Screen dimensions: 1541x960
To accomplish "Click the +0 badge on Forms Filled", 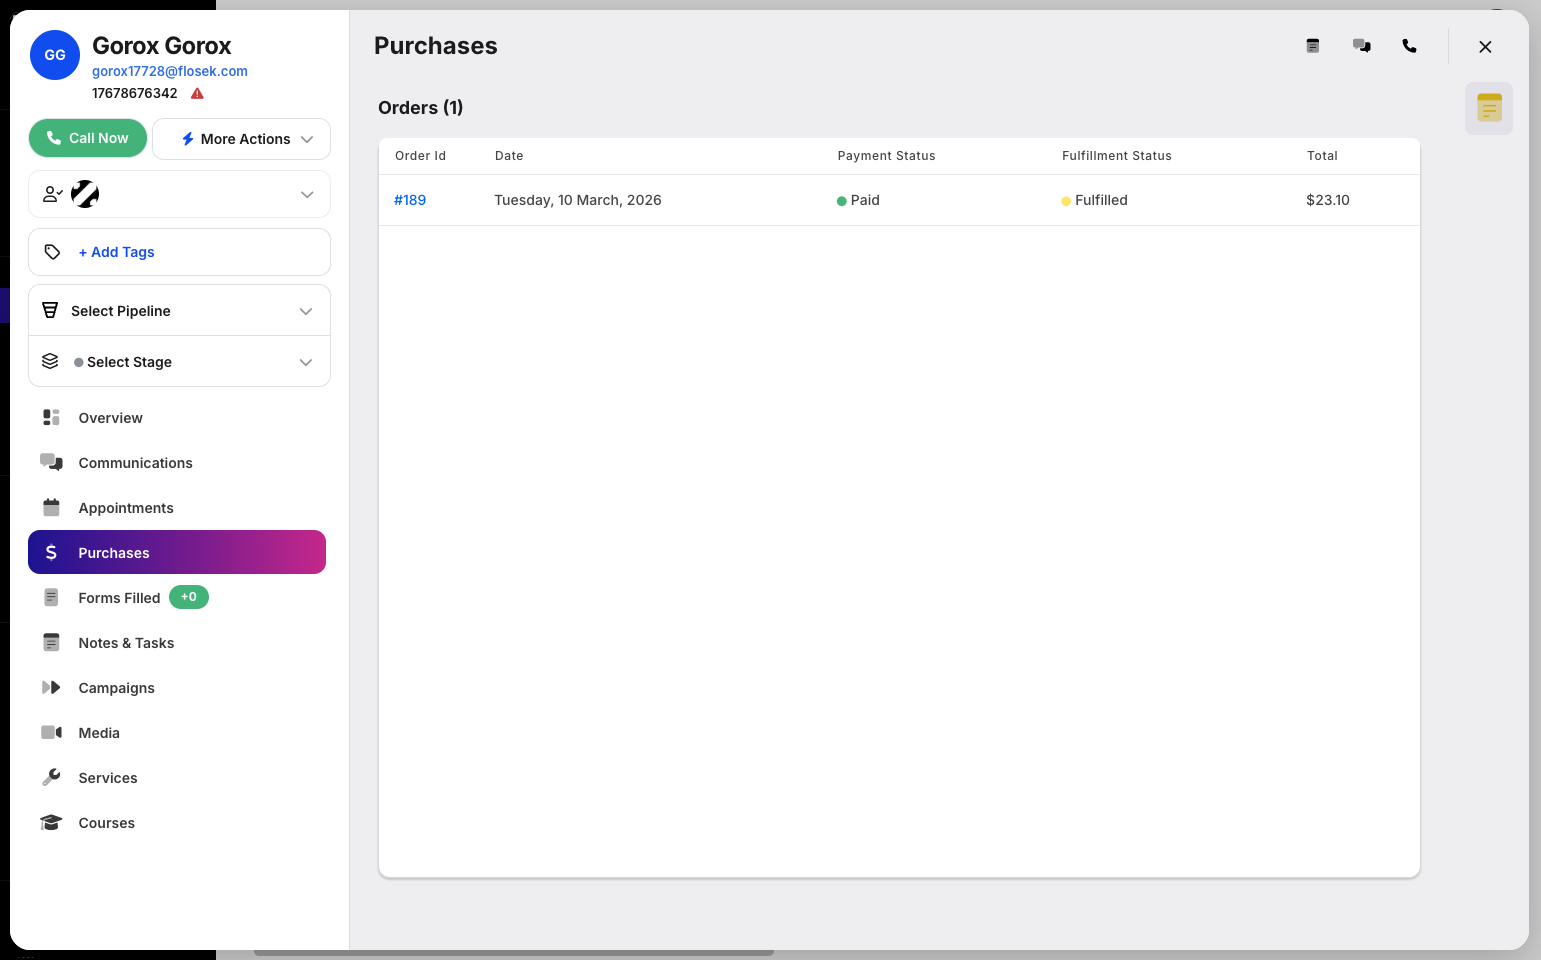I will coord(189,597).
